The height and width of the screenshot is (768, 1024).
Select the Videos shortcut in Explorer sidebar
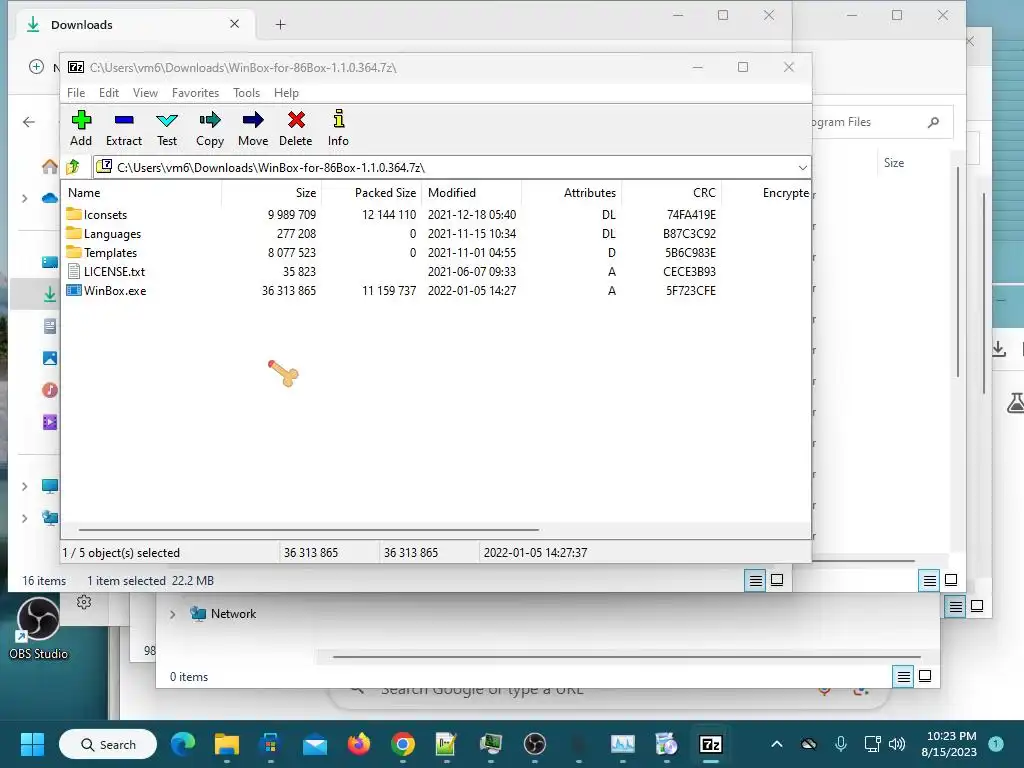50,422
